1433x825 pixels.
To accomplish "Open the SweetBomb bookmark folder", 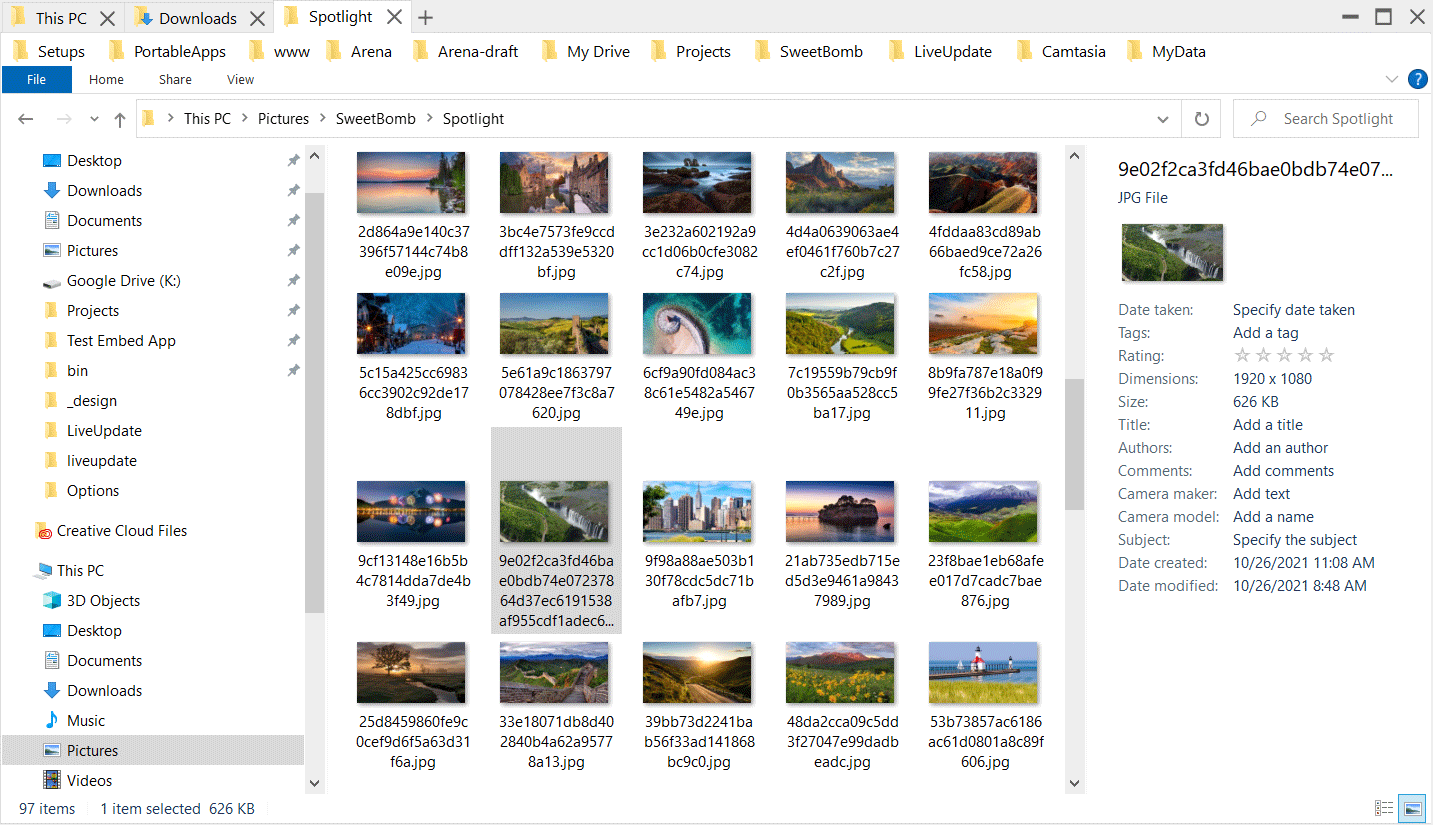I will (x=808, y=52).
